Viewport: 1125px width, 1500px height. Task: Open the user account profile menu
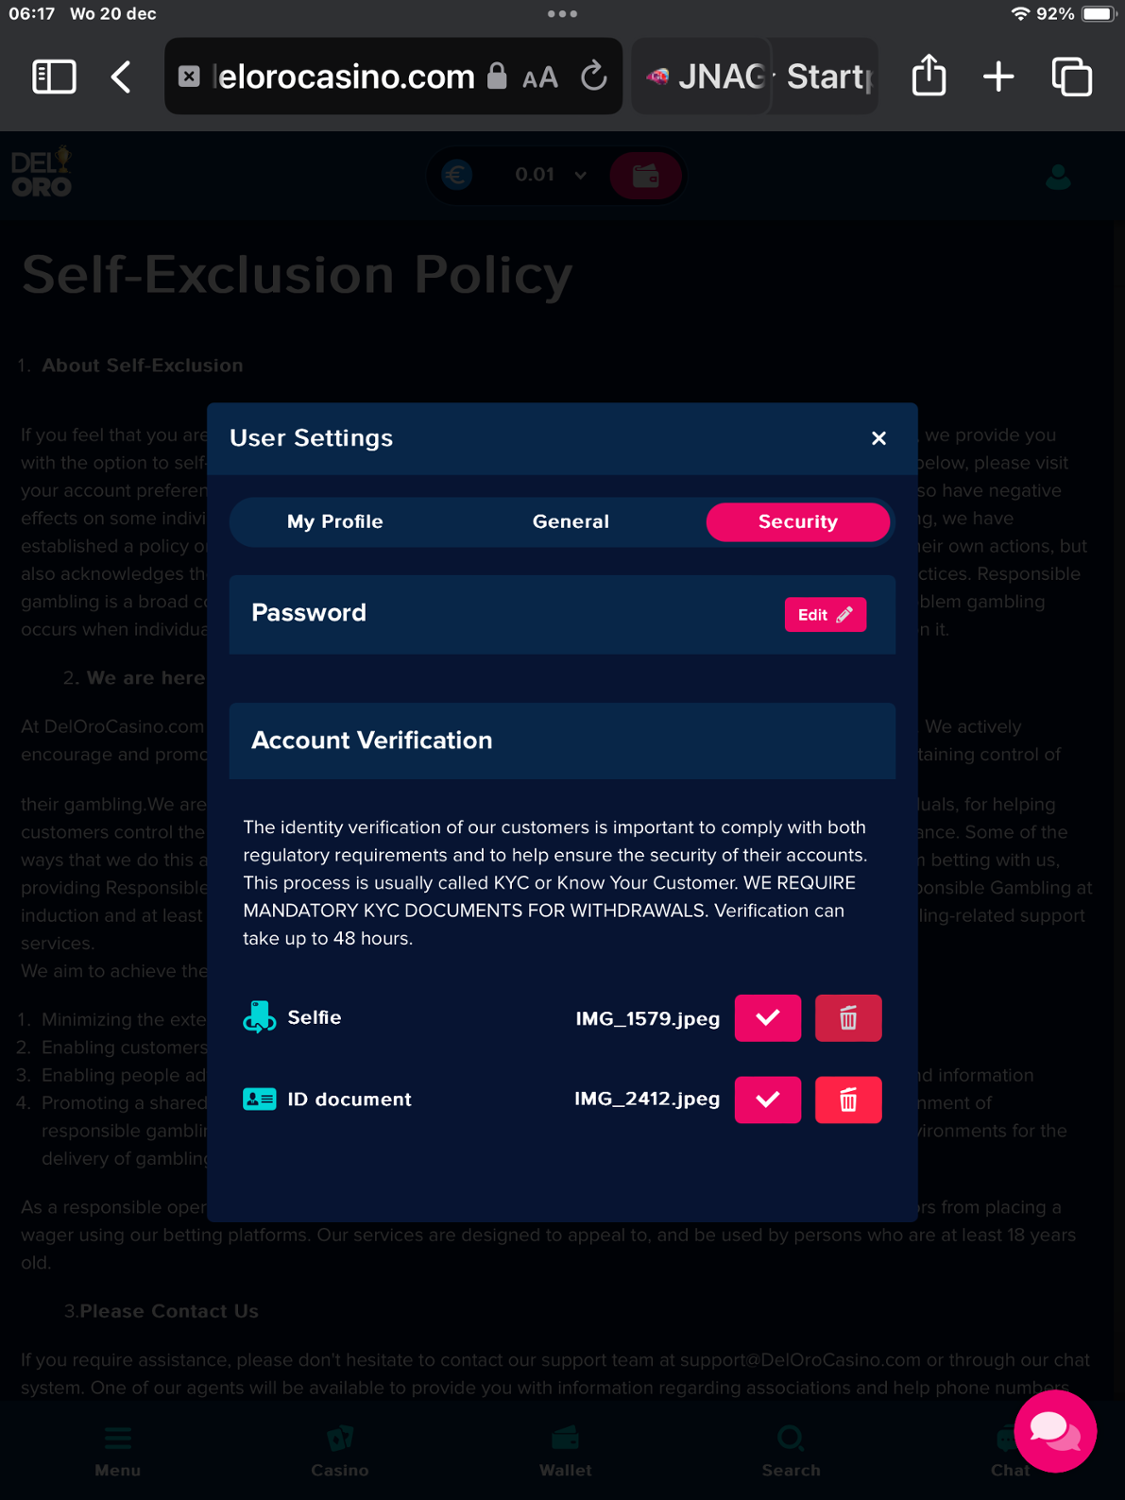(1058, 178)
